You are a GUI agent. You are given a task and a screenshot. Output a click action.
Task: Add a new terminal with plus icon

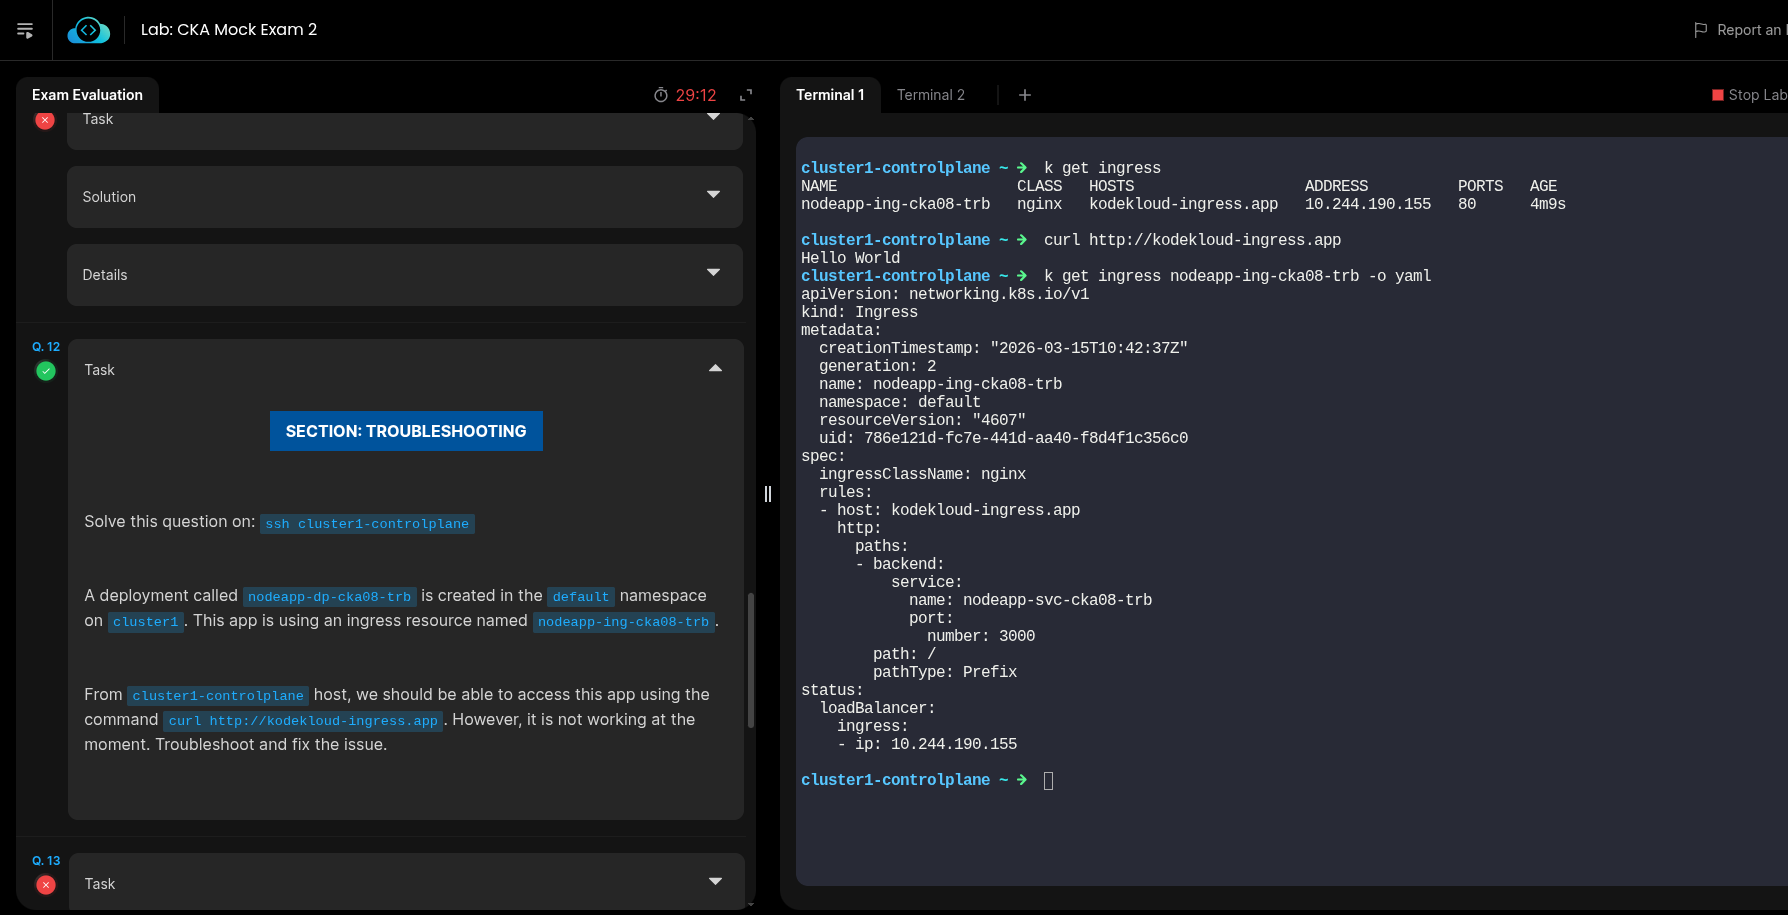[1025, 95]
